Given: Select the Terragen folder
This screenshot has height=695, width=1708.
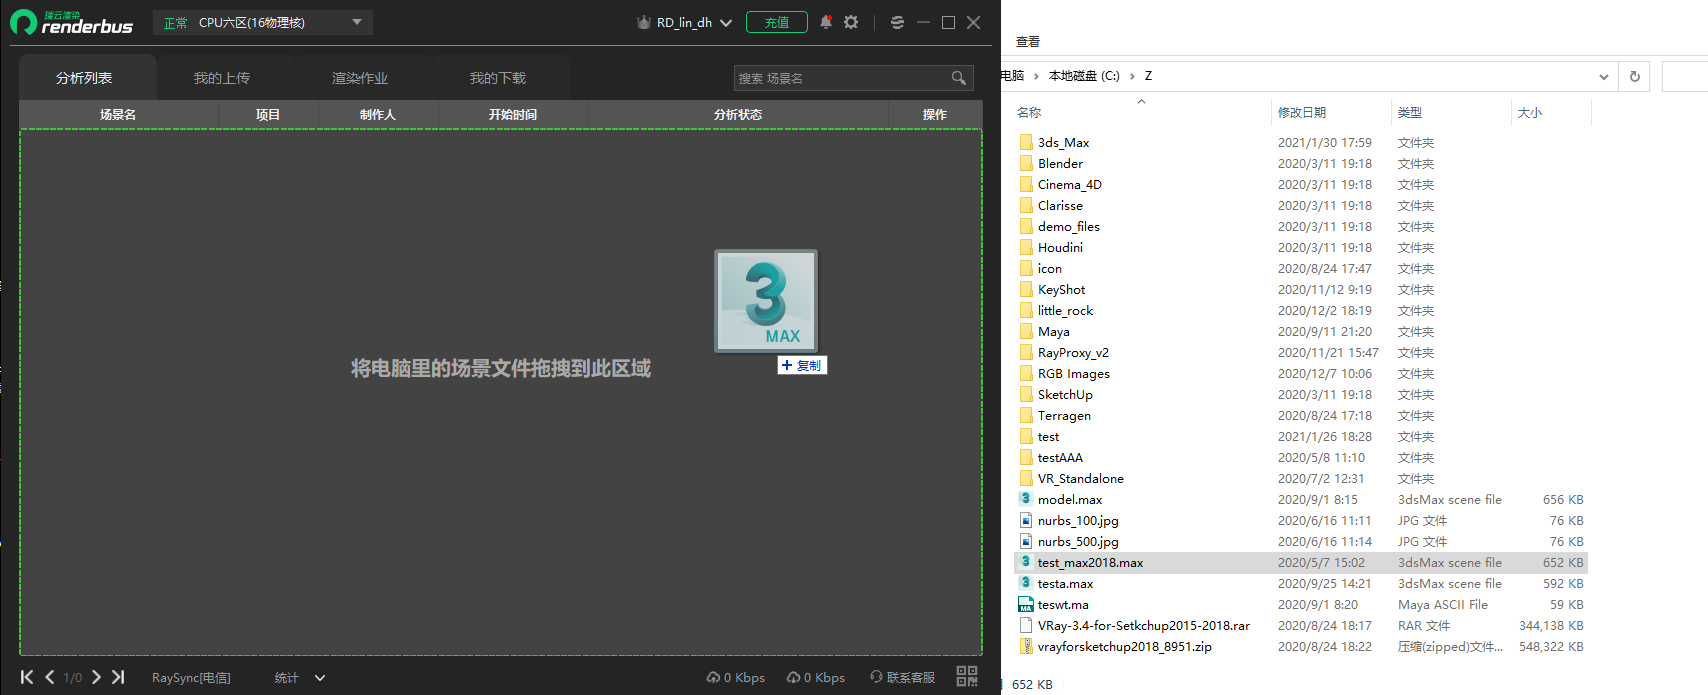Looking at the screenshot, I should click(x=1064, y=415).
